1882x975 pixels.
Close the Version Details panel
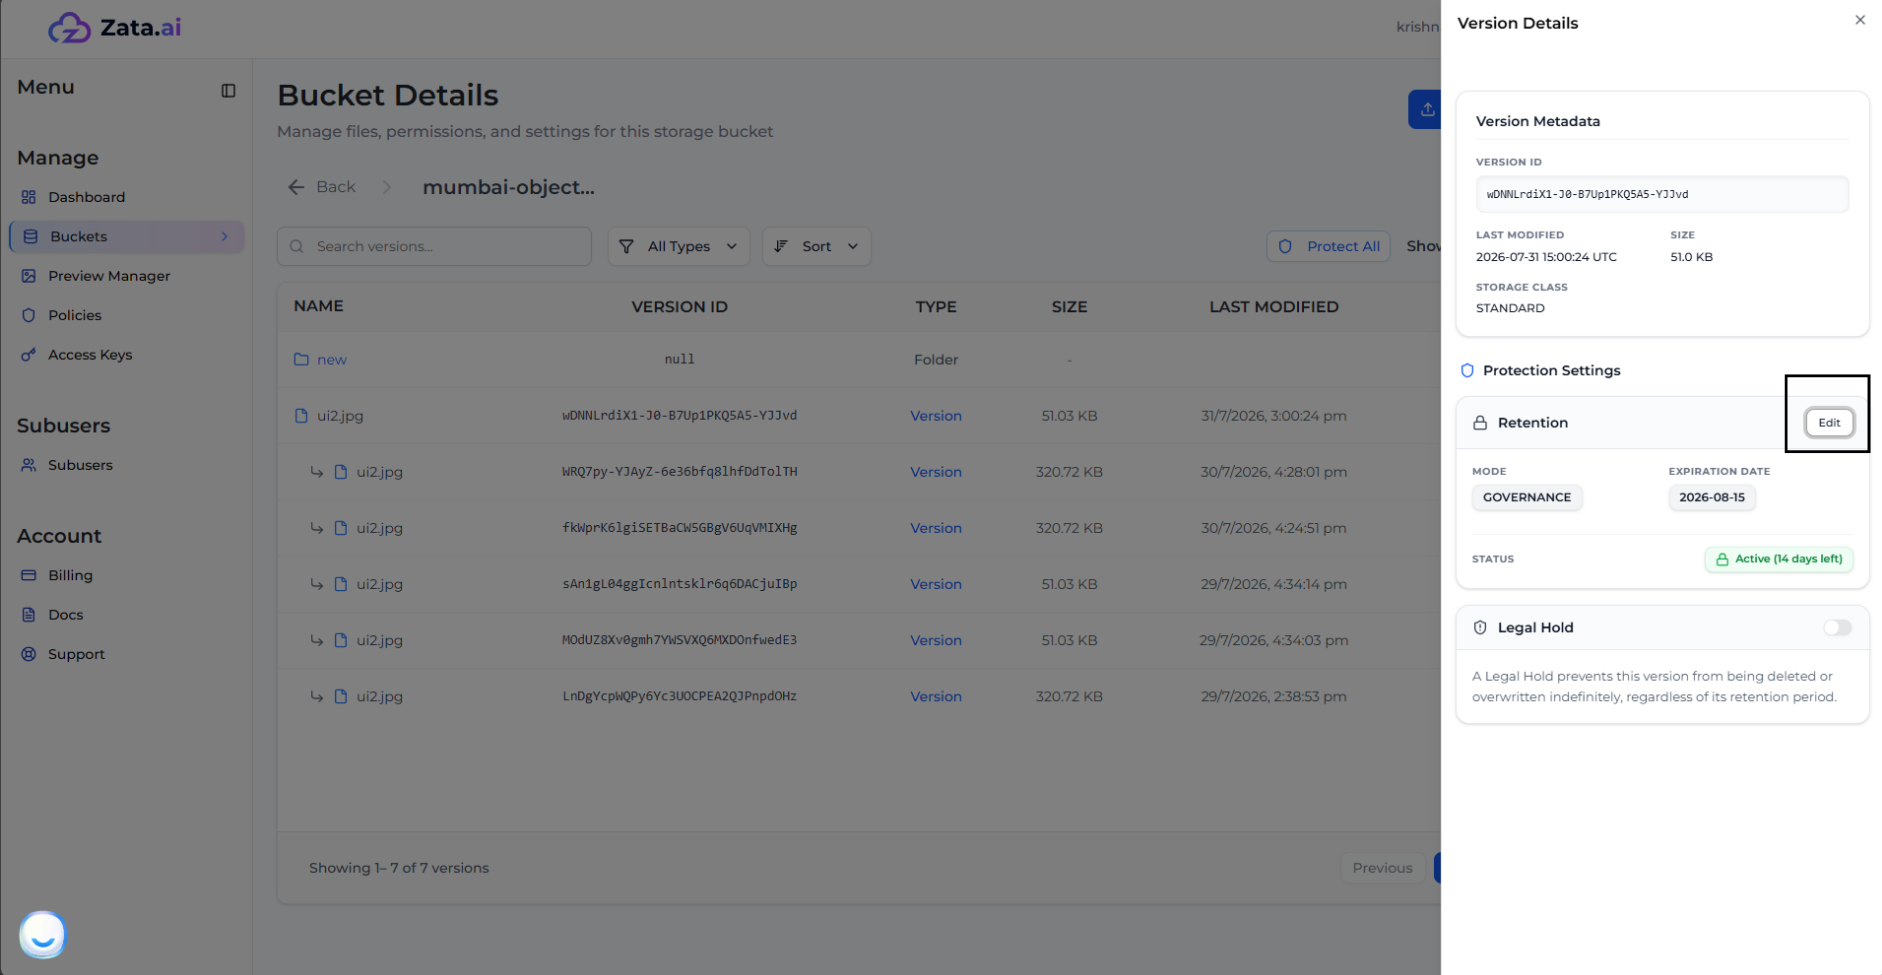[1860, 20]
